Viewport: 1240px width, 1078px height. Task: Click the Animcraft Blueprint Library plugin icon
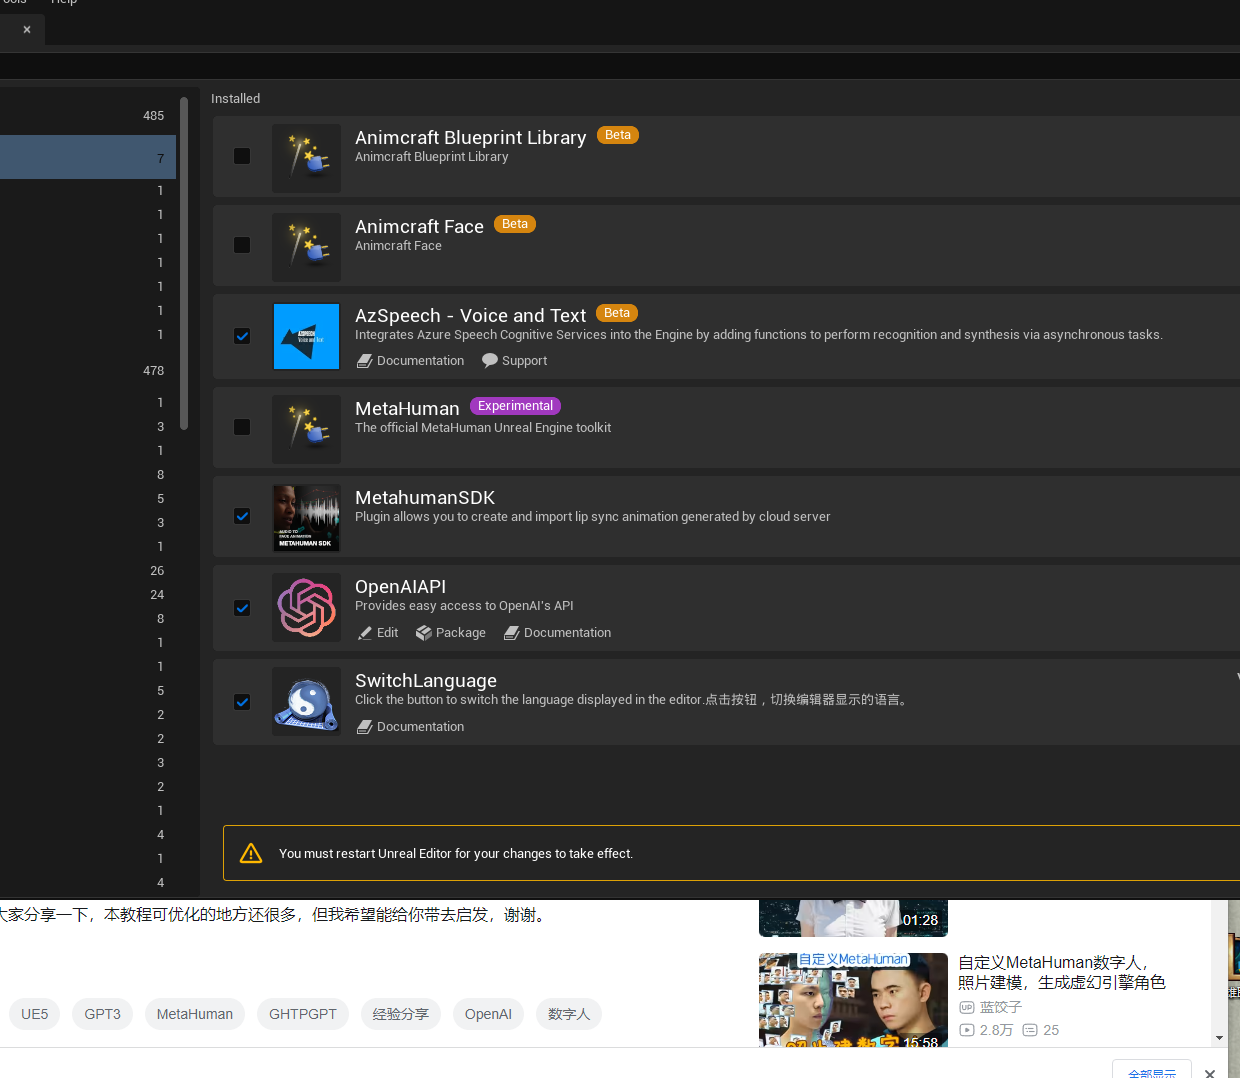point(306,158)
